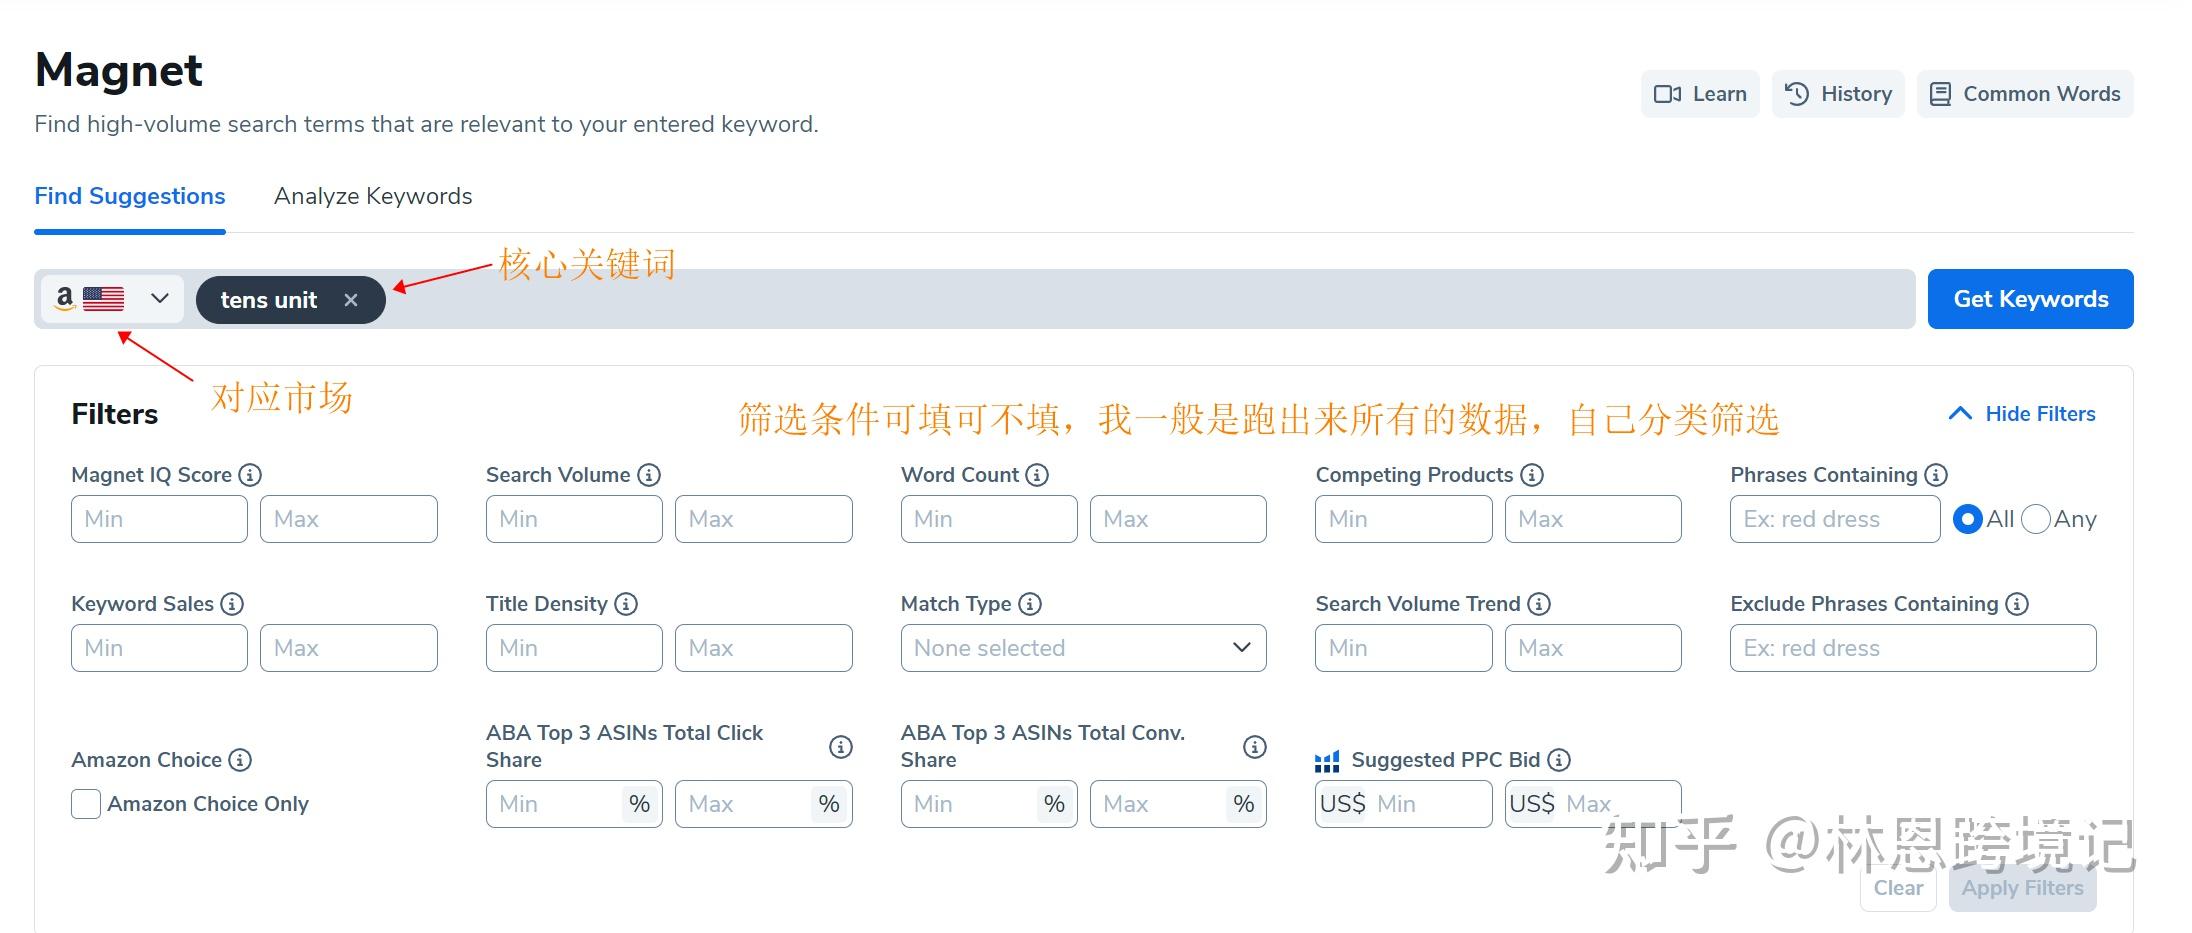
Task: Focus Keyword Sales Min field
Action: click(159, 648)
